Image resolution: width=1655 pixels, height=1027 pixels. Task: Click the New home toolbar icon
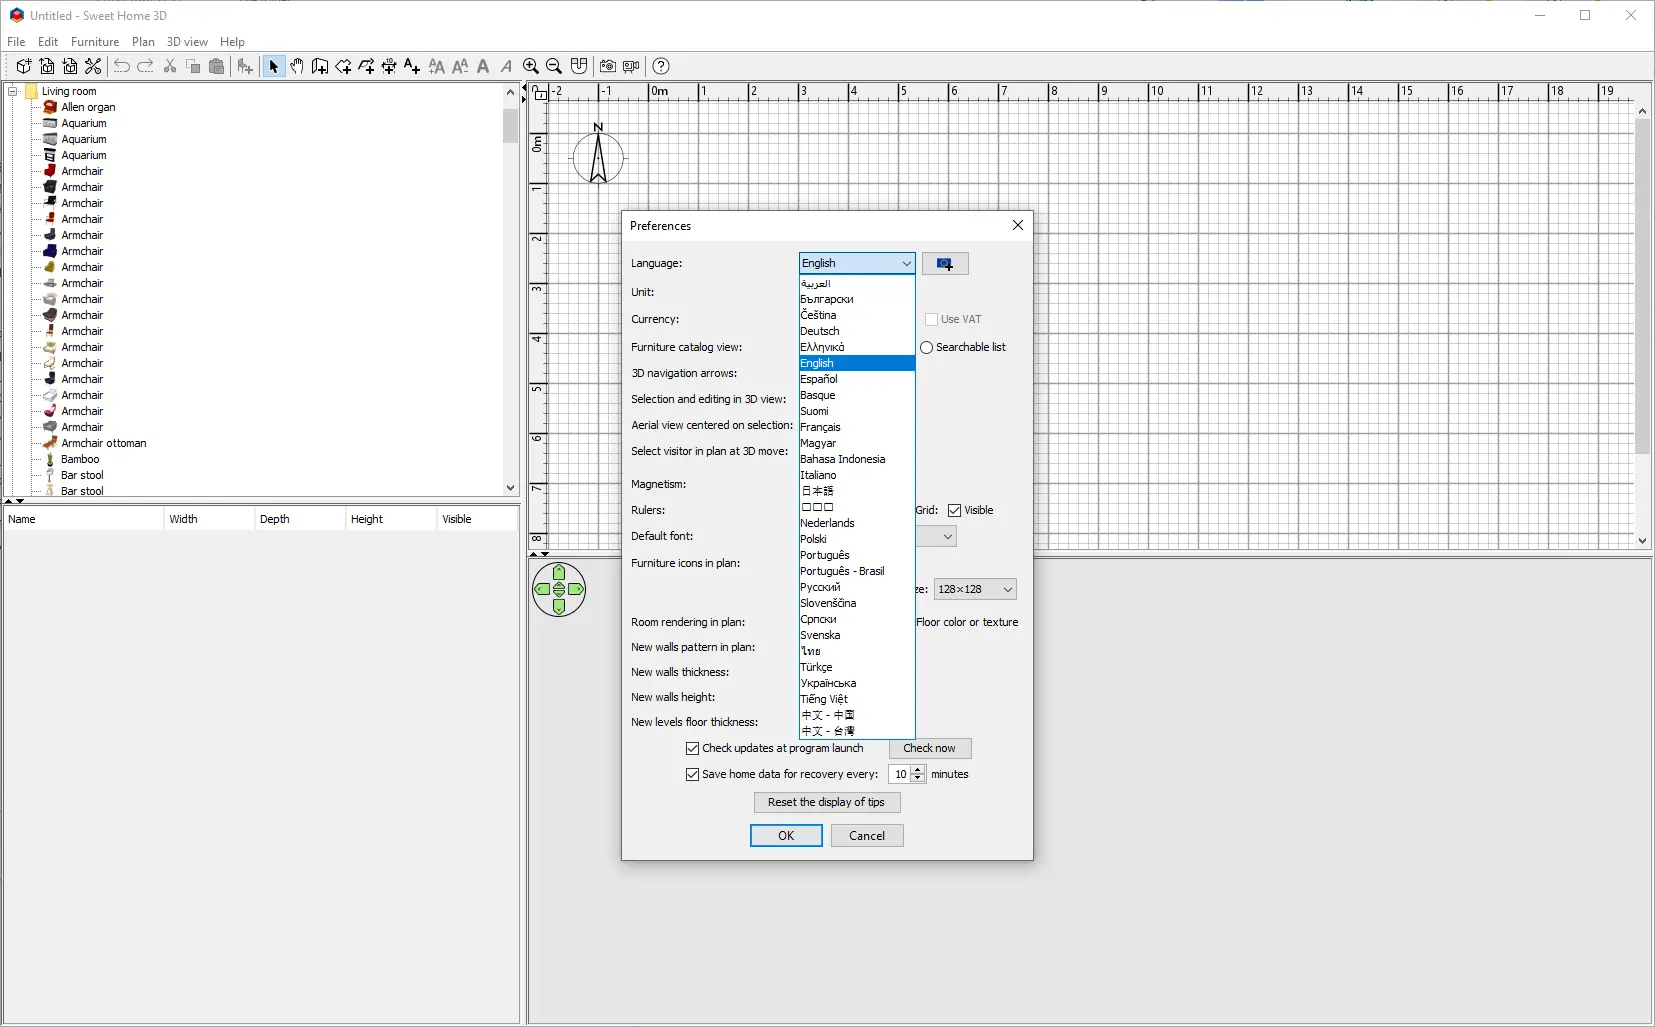[23, 66]
